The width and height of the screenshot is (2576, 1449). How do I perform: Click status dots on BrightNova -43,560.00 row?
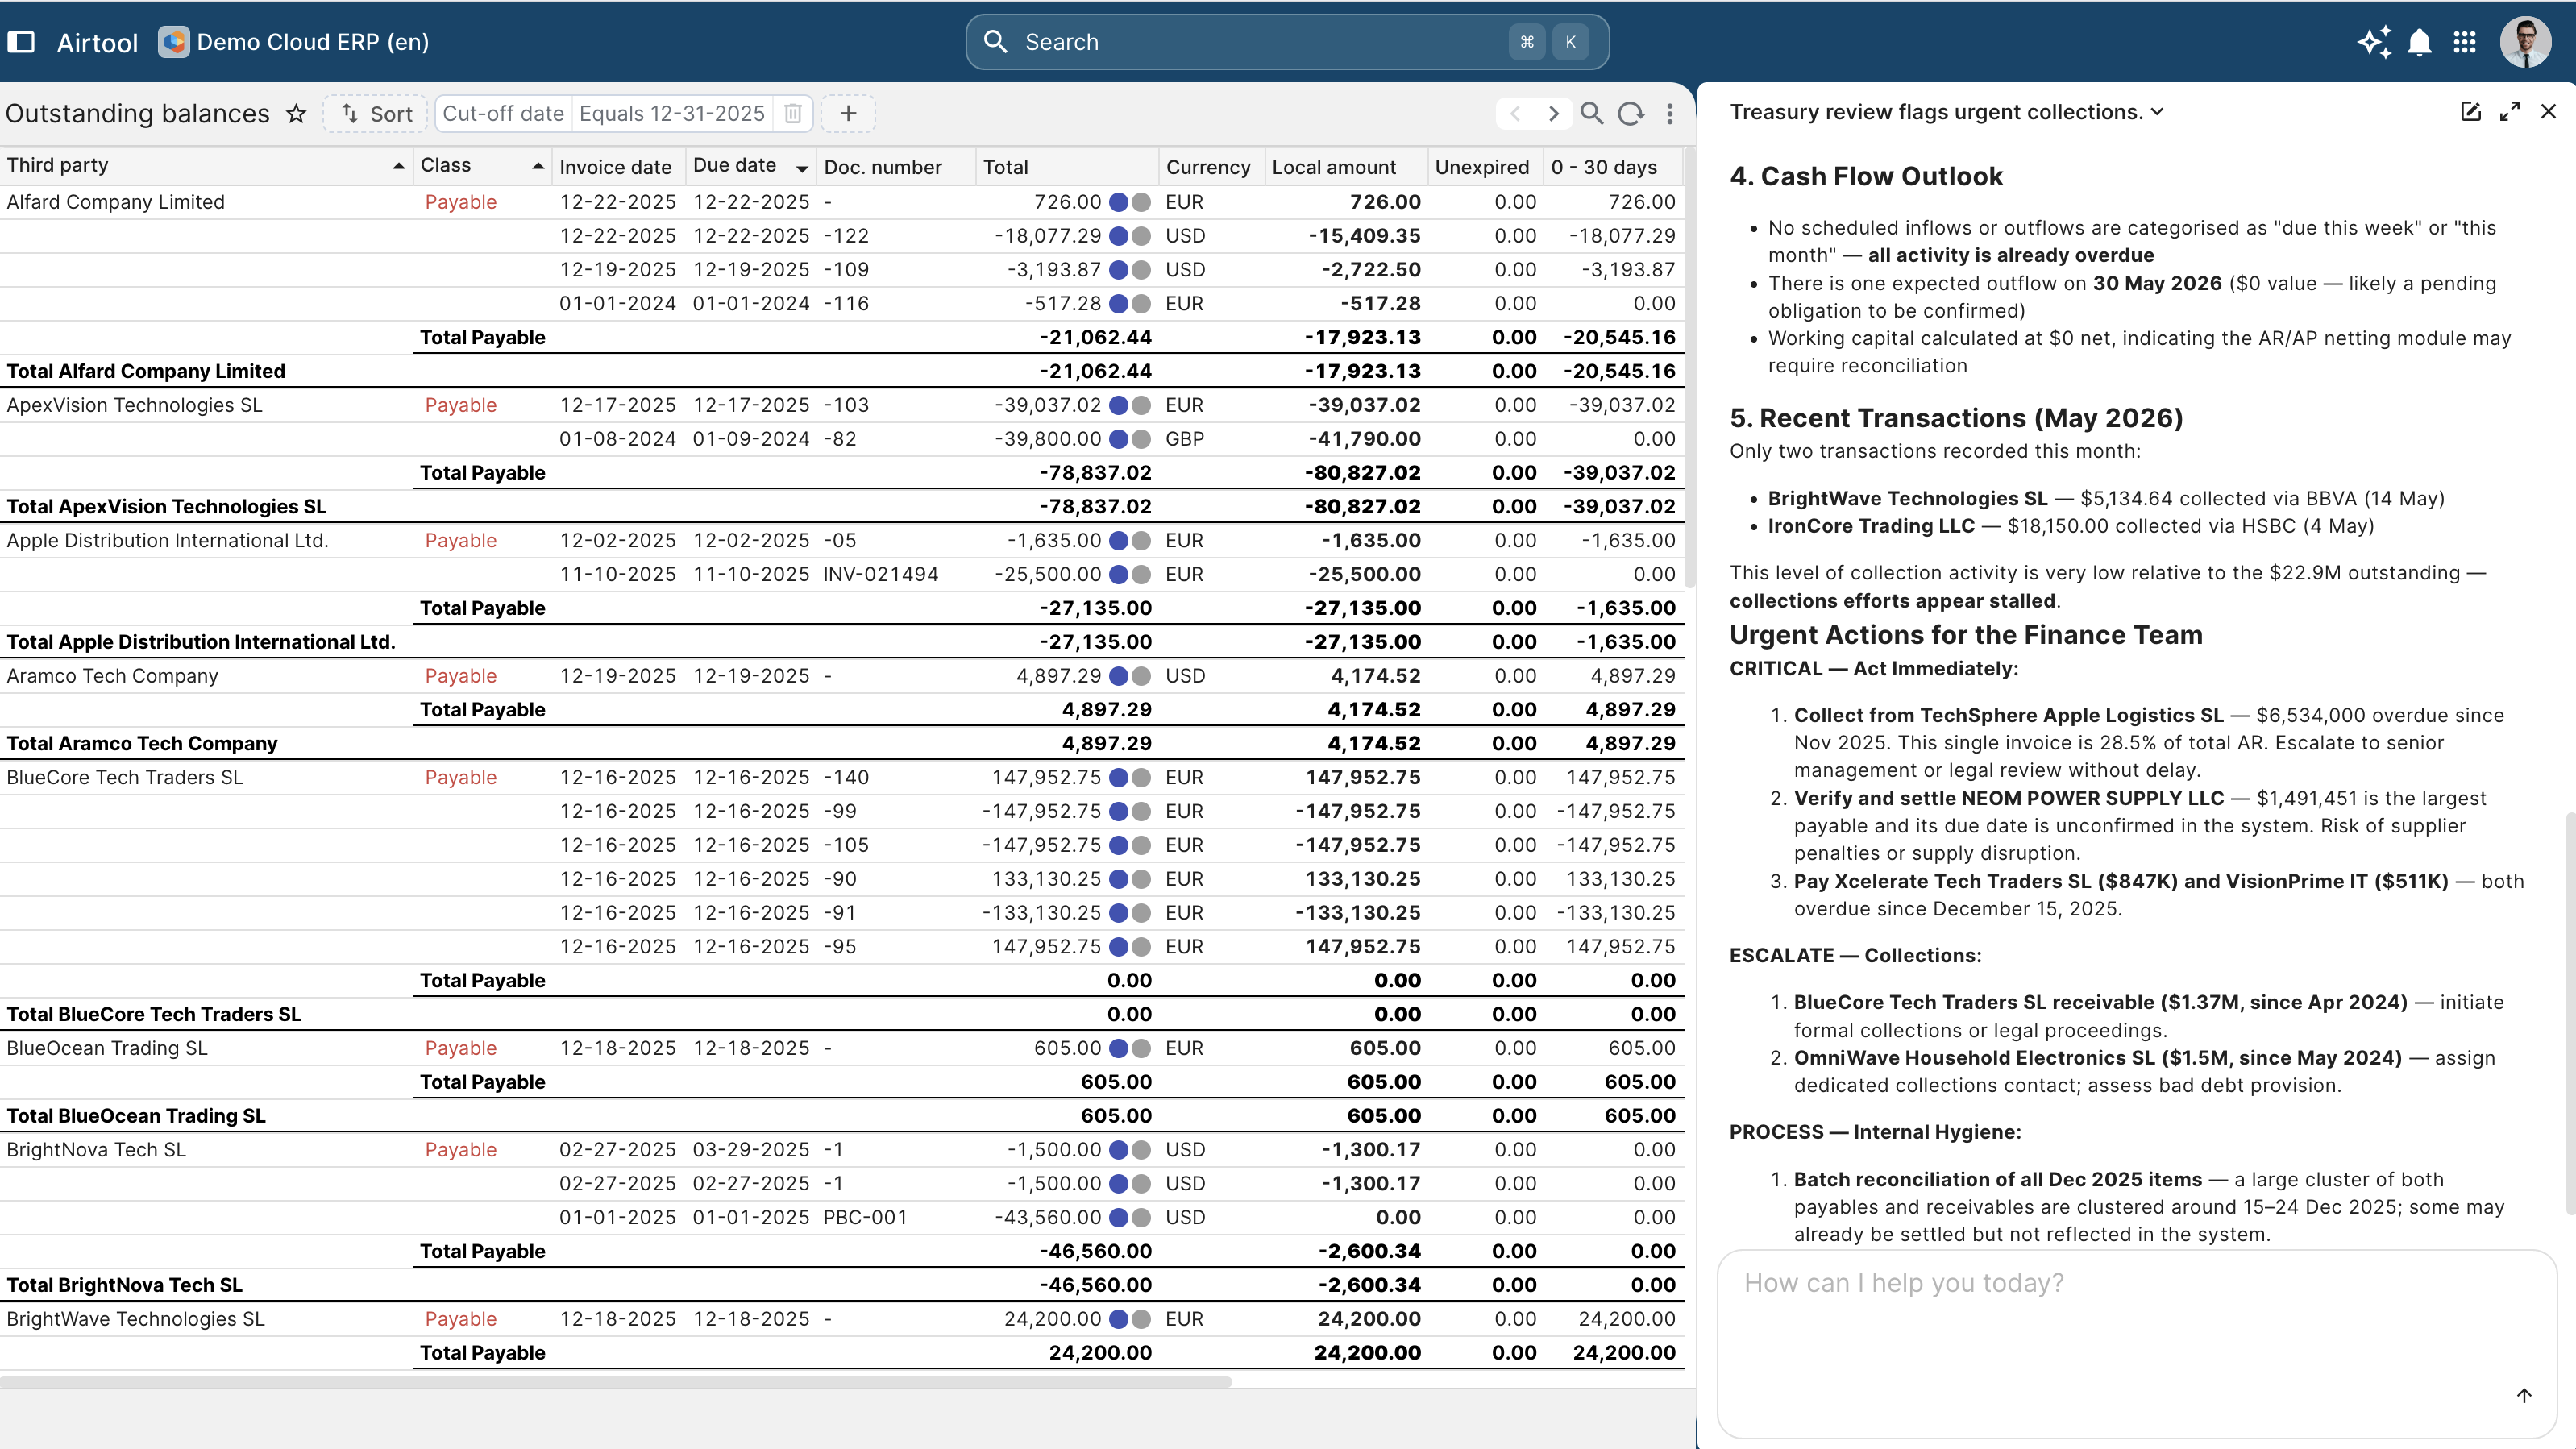click(1130, 1217)
